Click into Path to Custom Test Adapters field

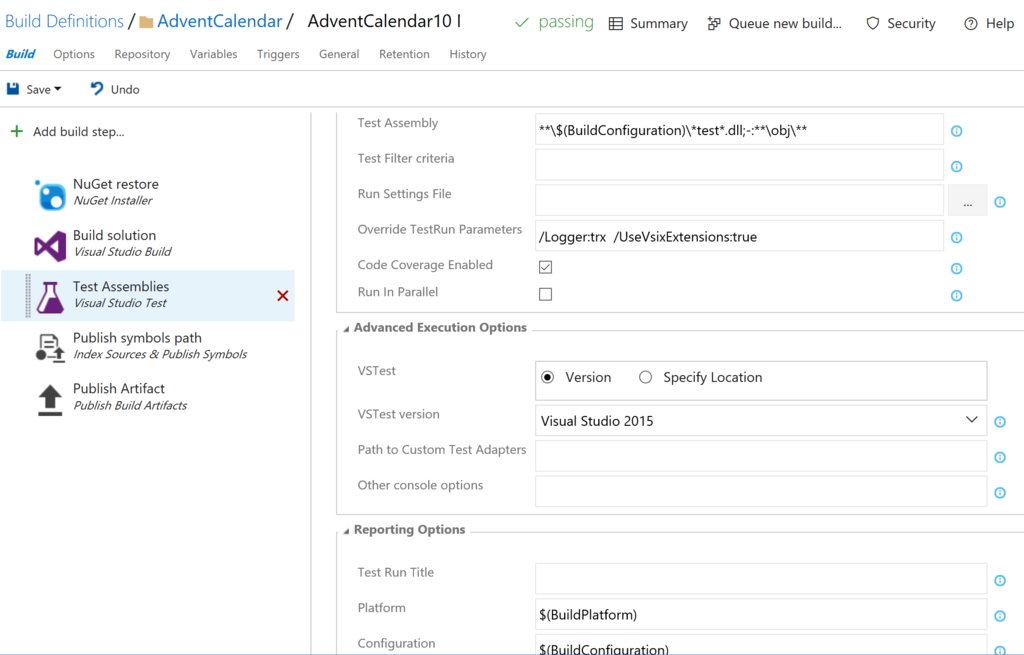[x=761, y=456]
